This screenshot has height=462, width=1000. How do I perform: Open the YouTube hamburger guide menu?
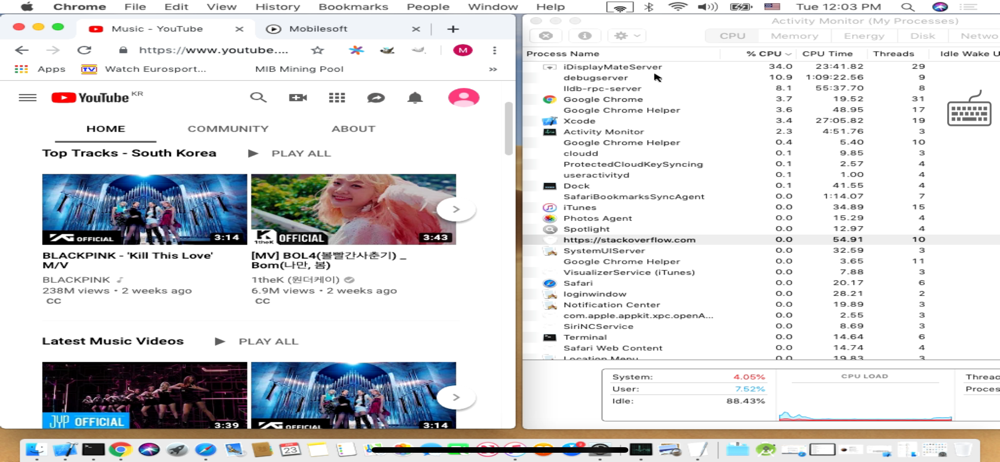click(x=27, y=98)
